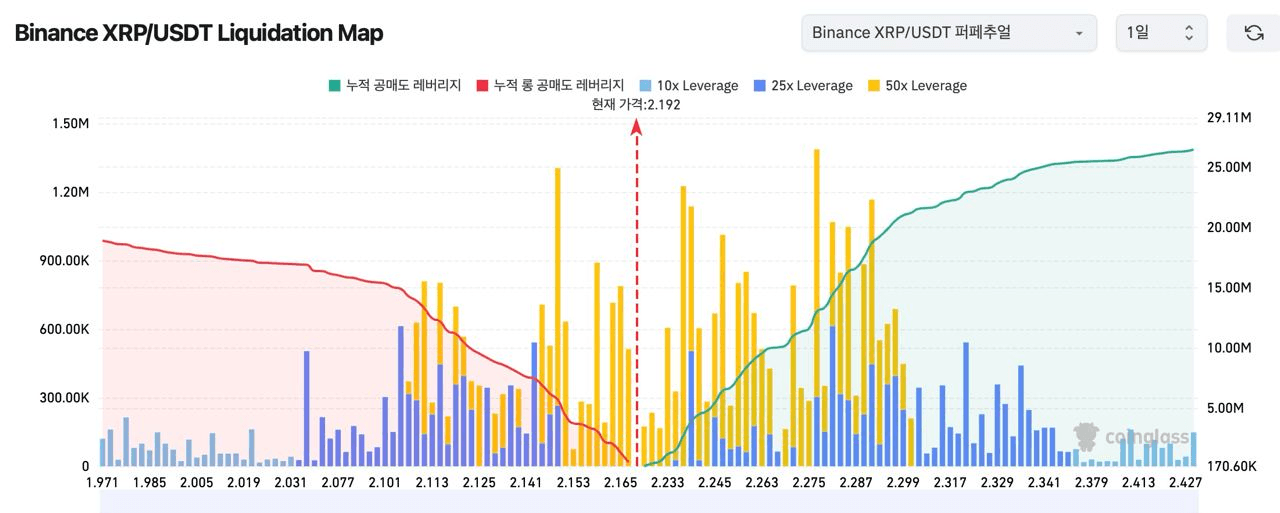Image resolution: width=1280 pixels, height=513 pixels.
Task: Toggle the 누적 공매도 레버리지 legend series
Action: tap(394, 86)
